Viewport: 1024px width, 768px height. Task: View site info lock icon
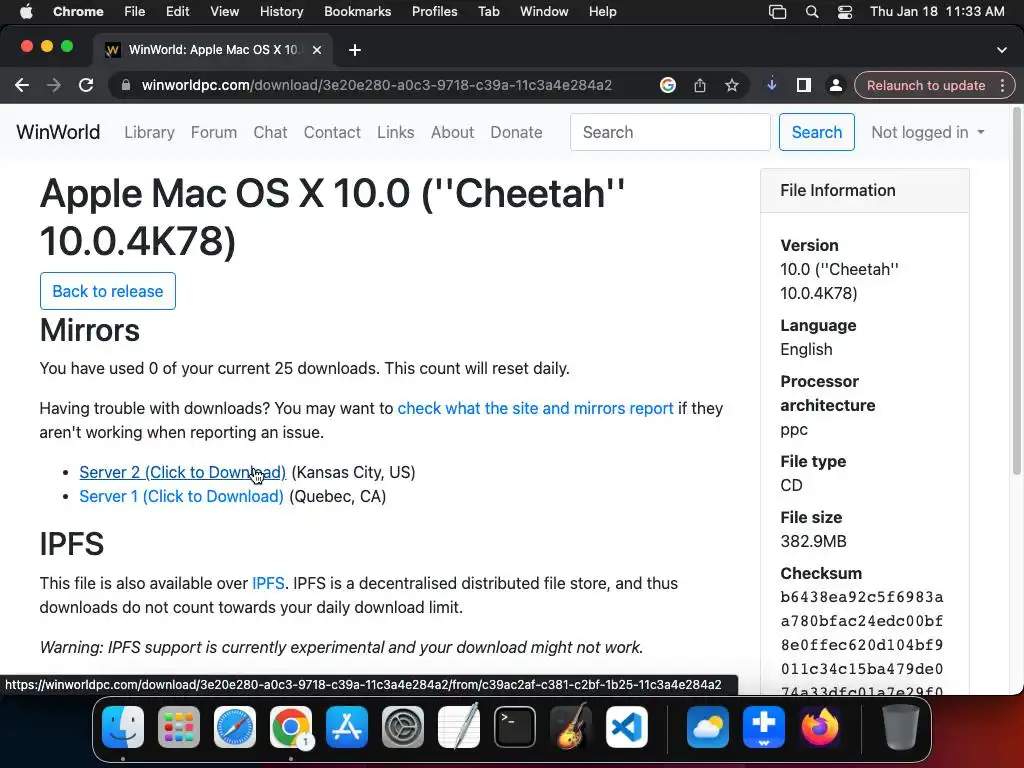126,86
